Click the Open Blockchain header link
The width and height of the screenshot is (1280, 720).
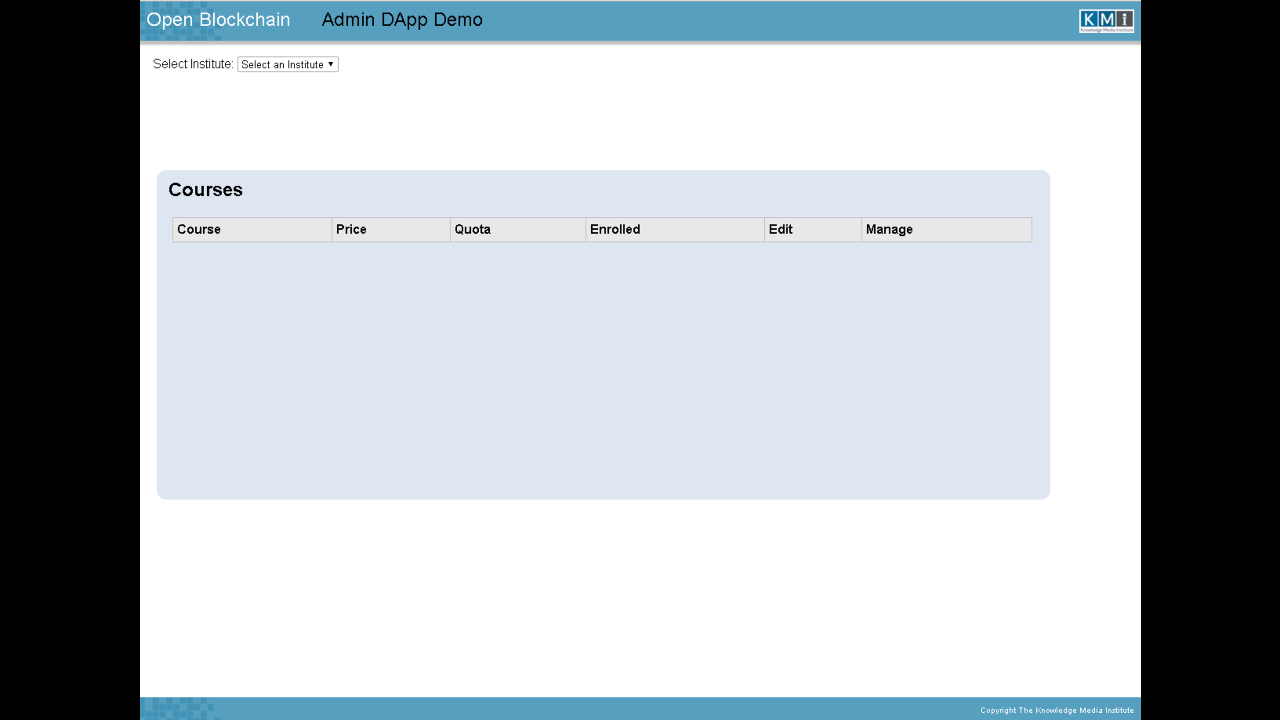point(217,20)
